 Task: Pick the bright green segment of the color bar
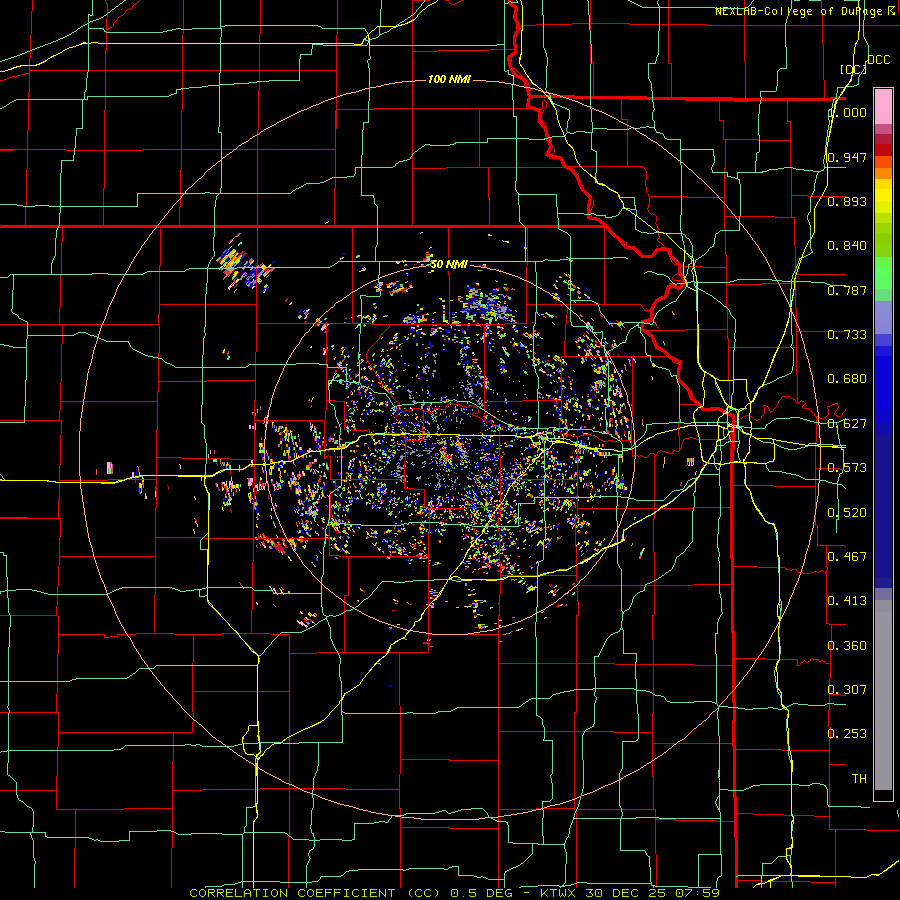pyautogui.click(x=883, y=273)
